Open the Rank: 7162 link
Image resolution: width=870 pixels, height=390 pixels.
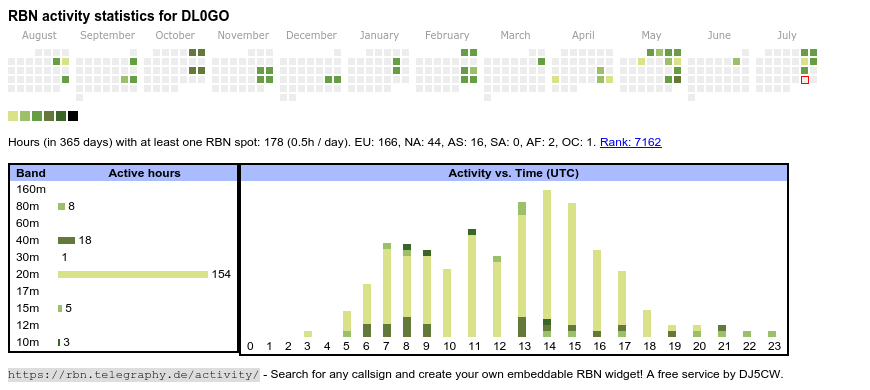(630, 142)
